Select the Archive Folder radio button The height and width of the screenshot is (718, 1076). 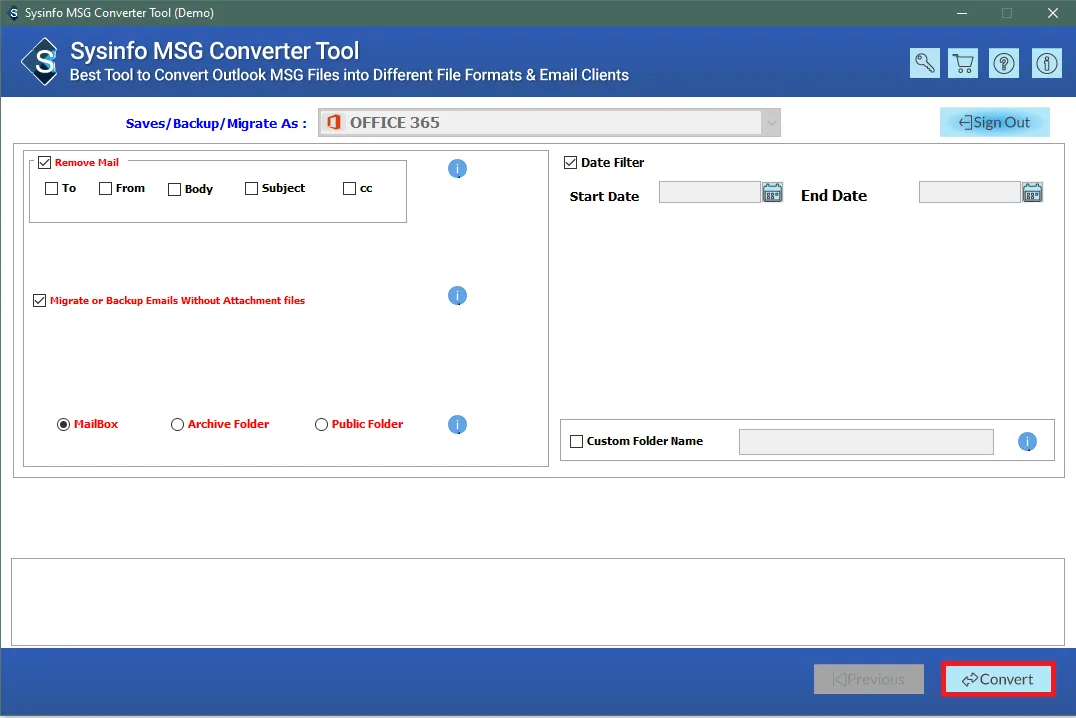[178, 424]
